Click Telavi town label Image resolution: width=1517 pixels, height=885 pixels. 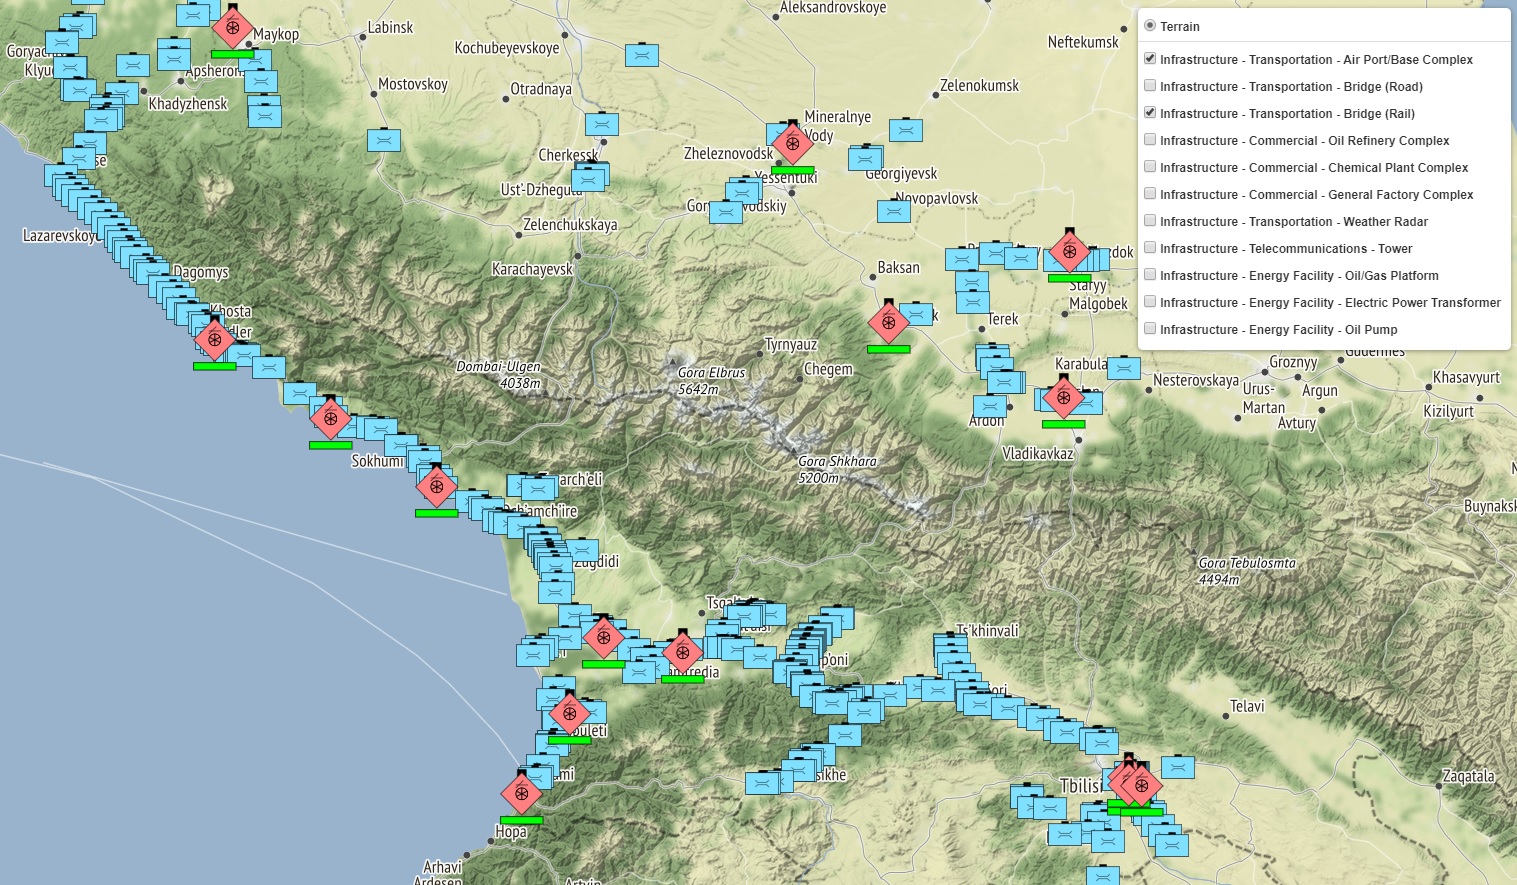point(1247,706)
